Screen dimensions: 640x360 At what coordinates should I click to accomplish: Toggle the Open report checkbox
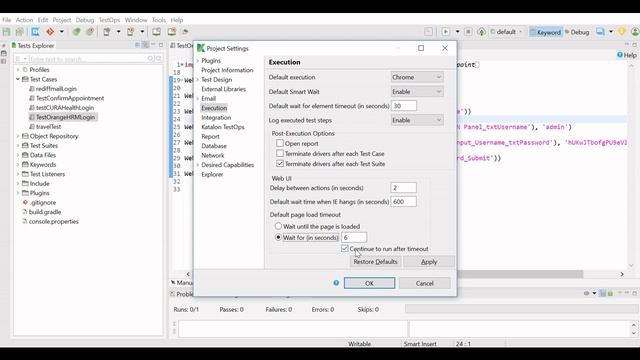[280, 143]
